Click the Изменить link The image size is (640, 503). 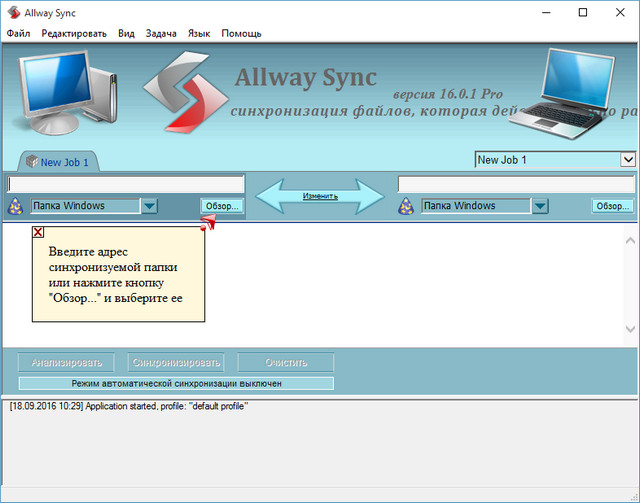[x=321, y=196]
